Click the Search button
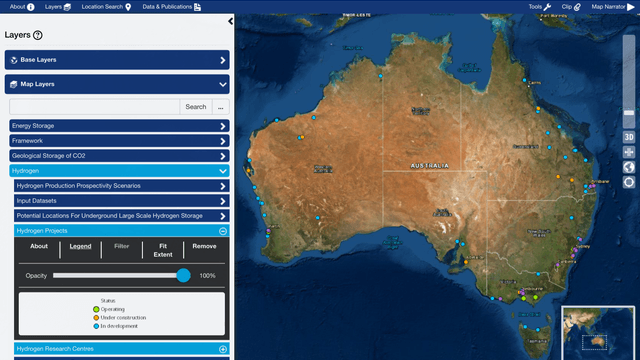The width and height of the screenshot is (640, 360). pos(196,107)
